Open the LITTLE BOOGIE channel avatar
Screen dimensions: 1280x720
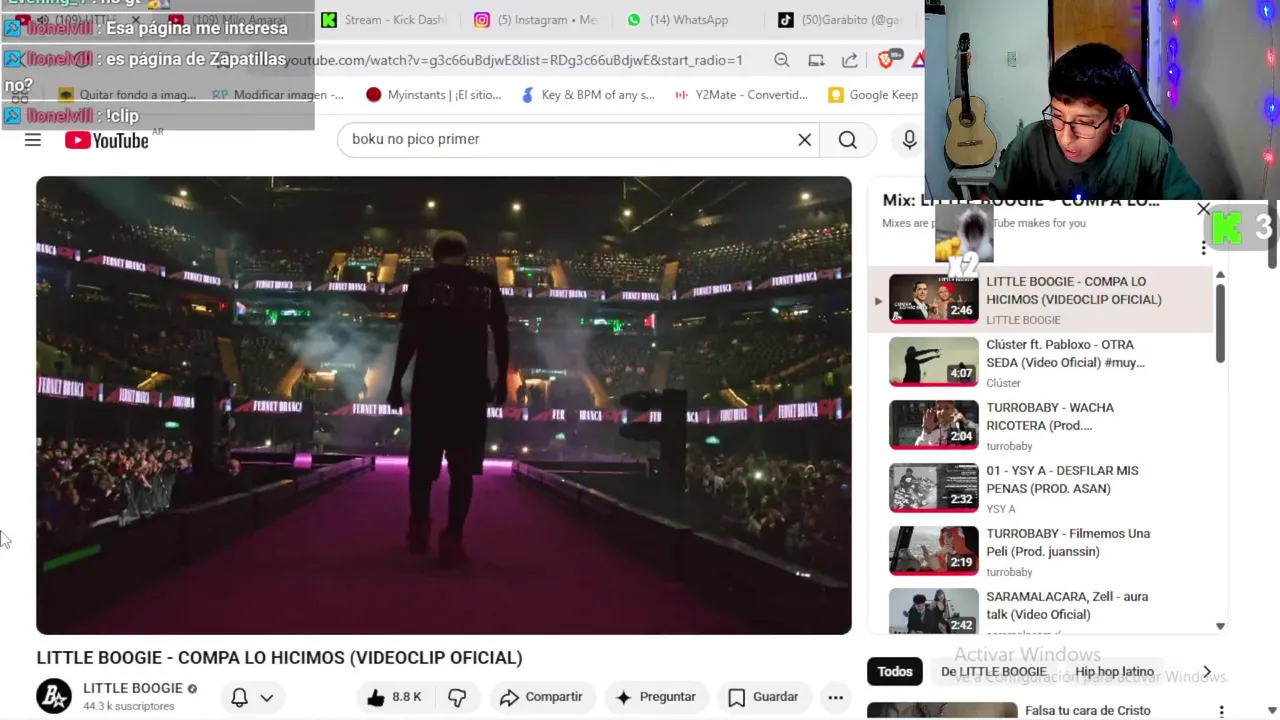(54, 696)
